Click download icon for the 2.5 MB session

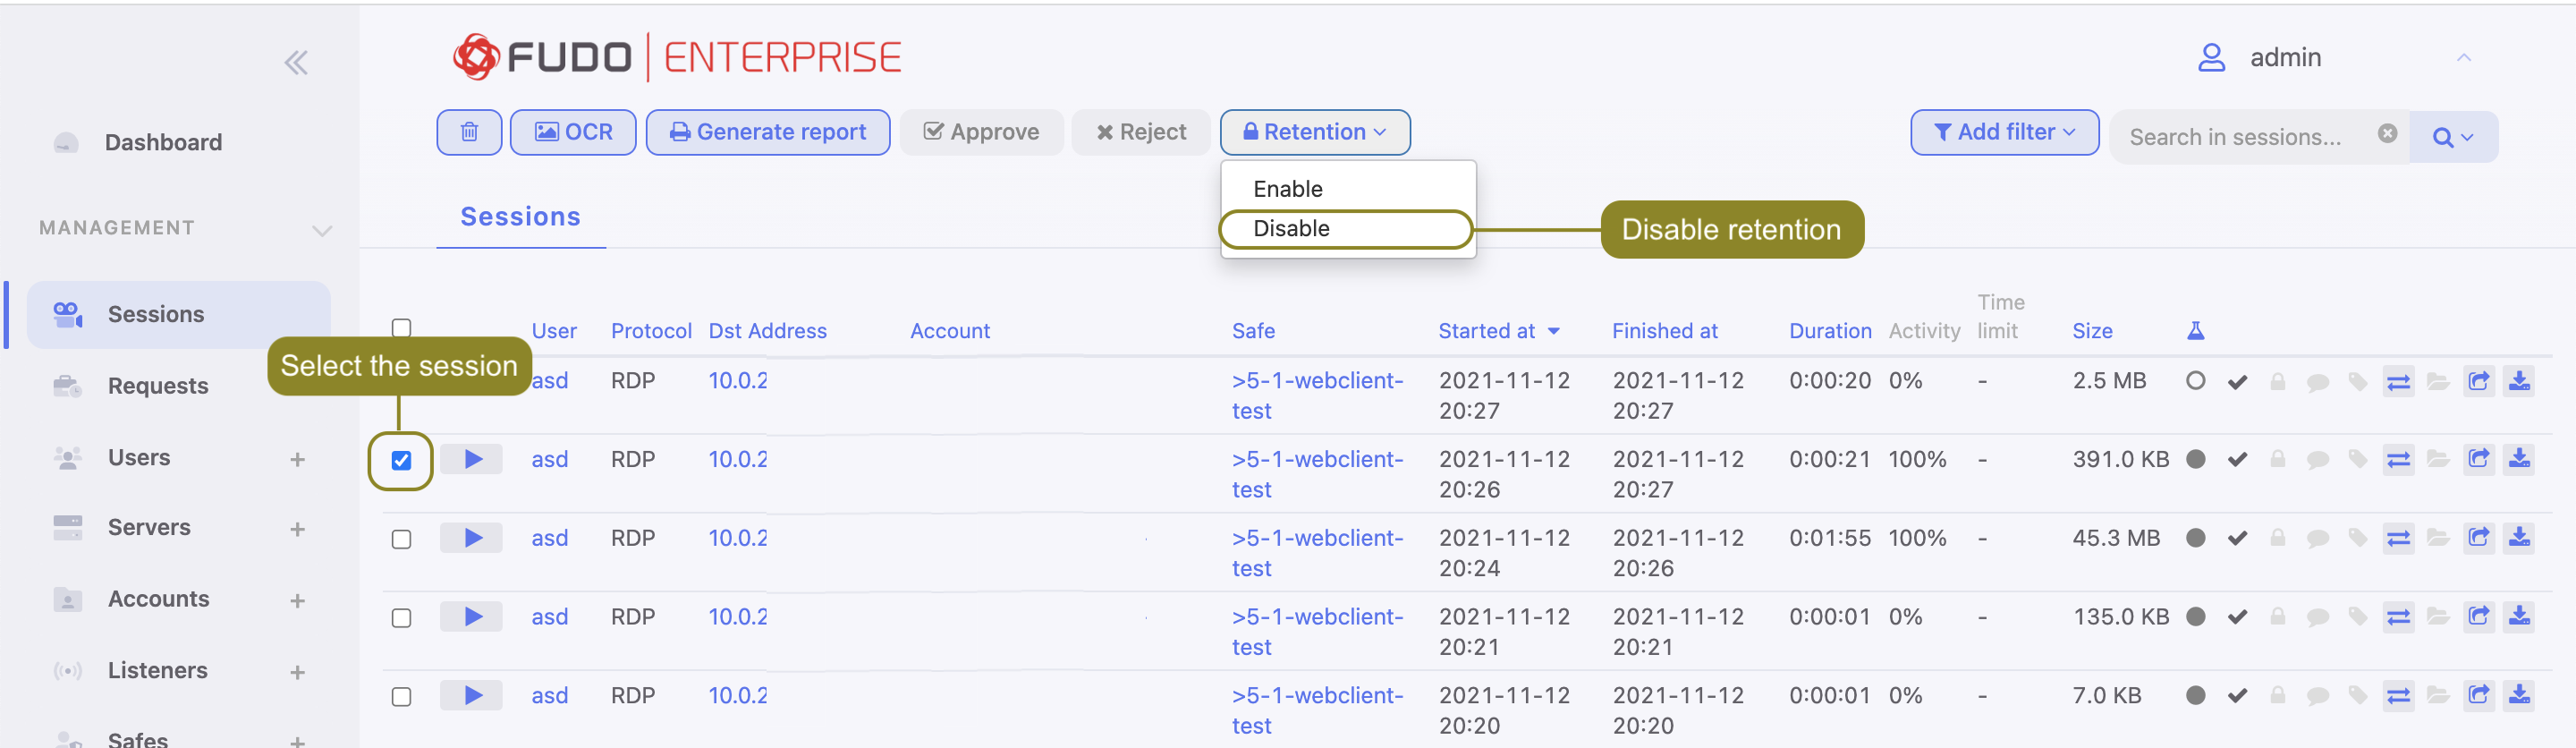2518,381
